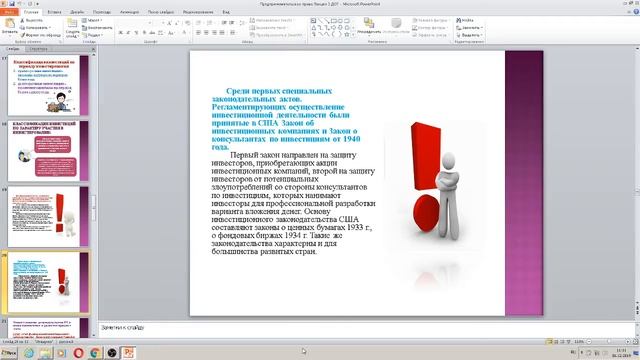Switch to the Slide Show (Показ слайдов) tab
Image resolution: width=640 pixels, height=360 pixels.
click(160, 12)
